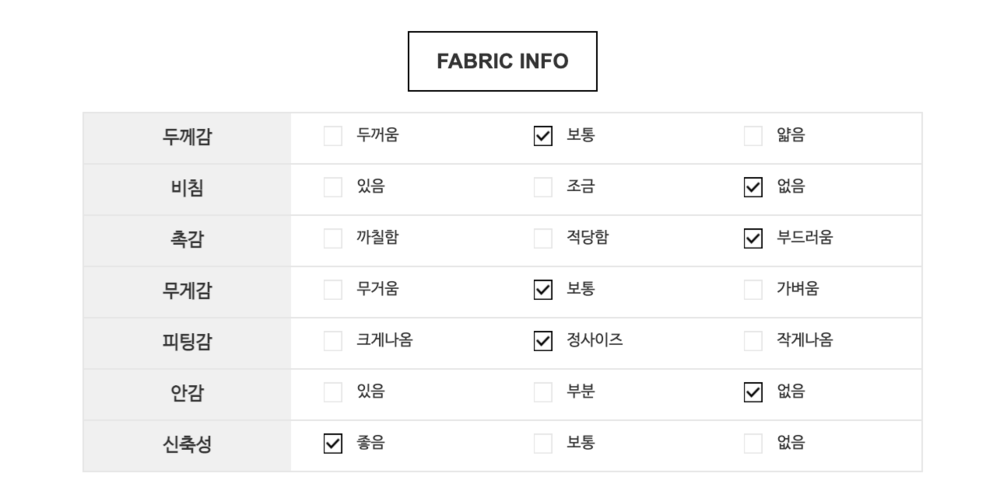Uncheck 보통 checkbox in 두께감 row

543,136
